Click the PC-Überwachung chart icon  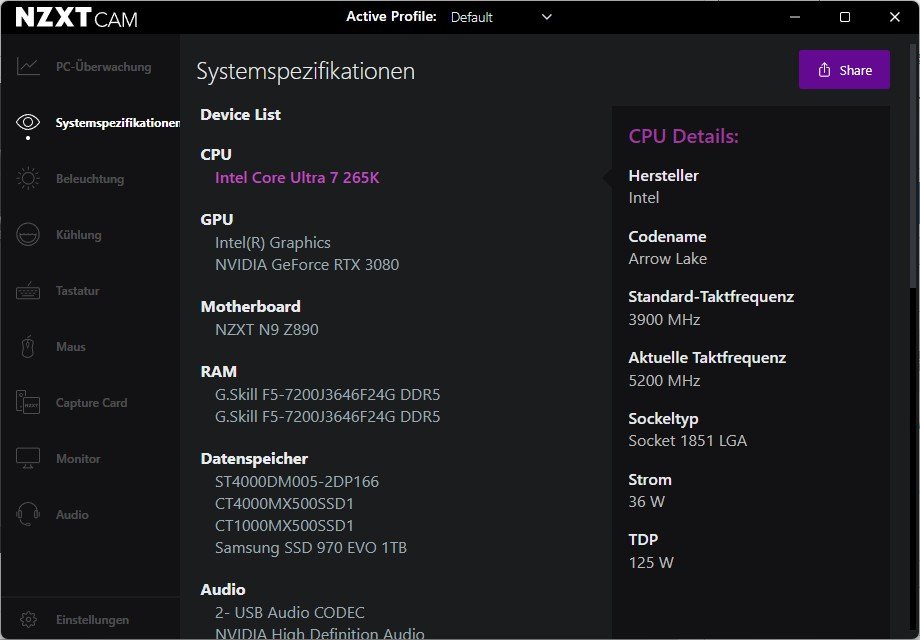tap(28, 66)
